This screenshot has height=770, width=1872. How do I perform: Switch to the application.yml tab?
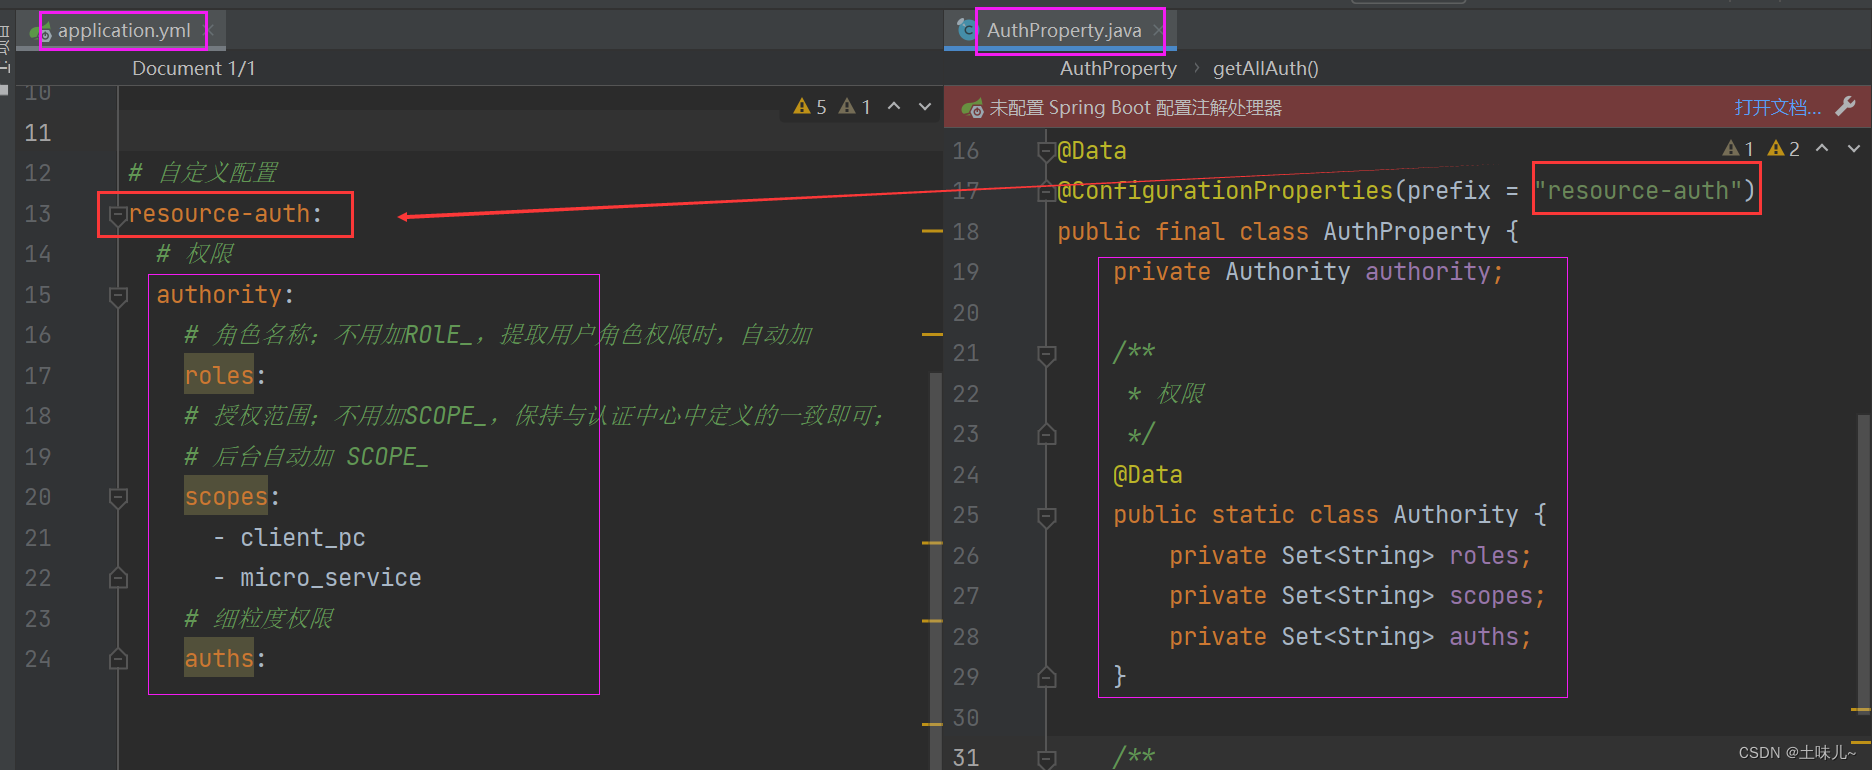[124, 30]
